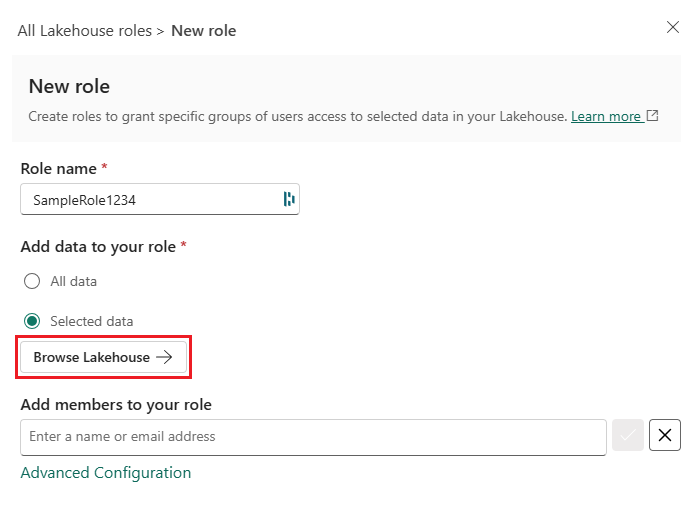Click the "Selected data" option label

92,321
